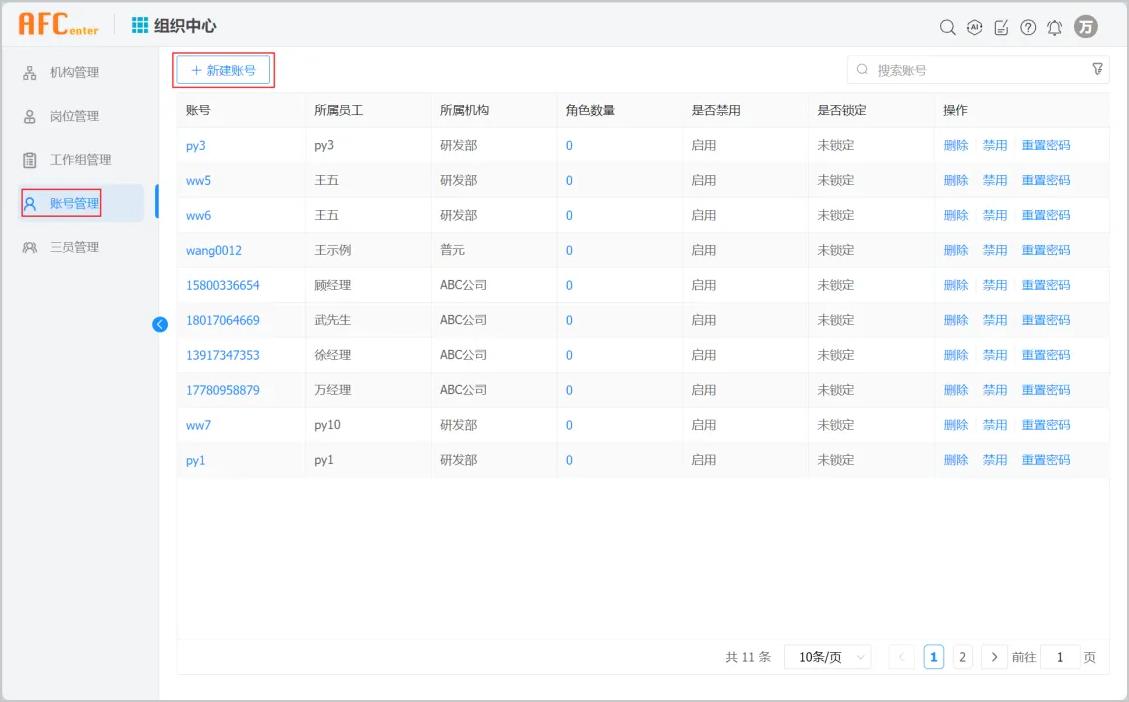Open the 10条/页 page size dropdown
This screenshot has height=702, width=1129.
[827, 657]
